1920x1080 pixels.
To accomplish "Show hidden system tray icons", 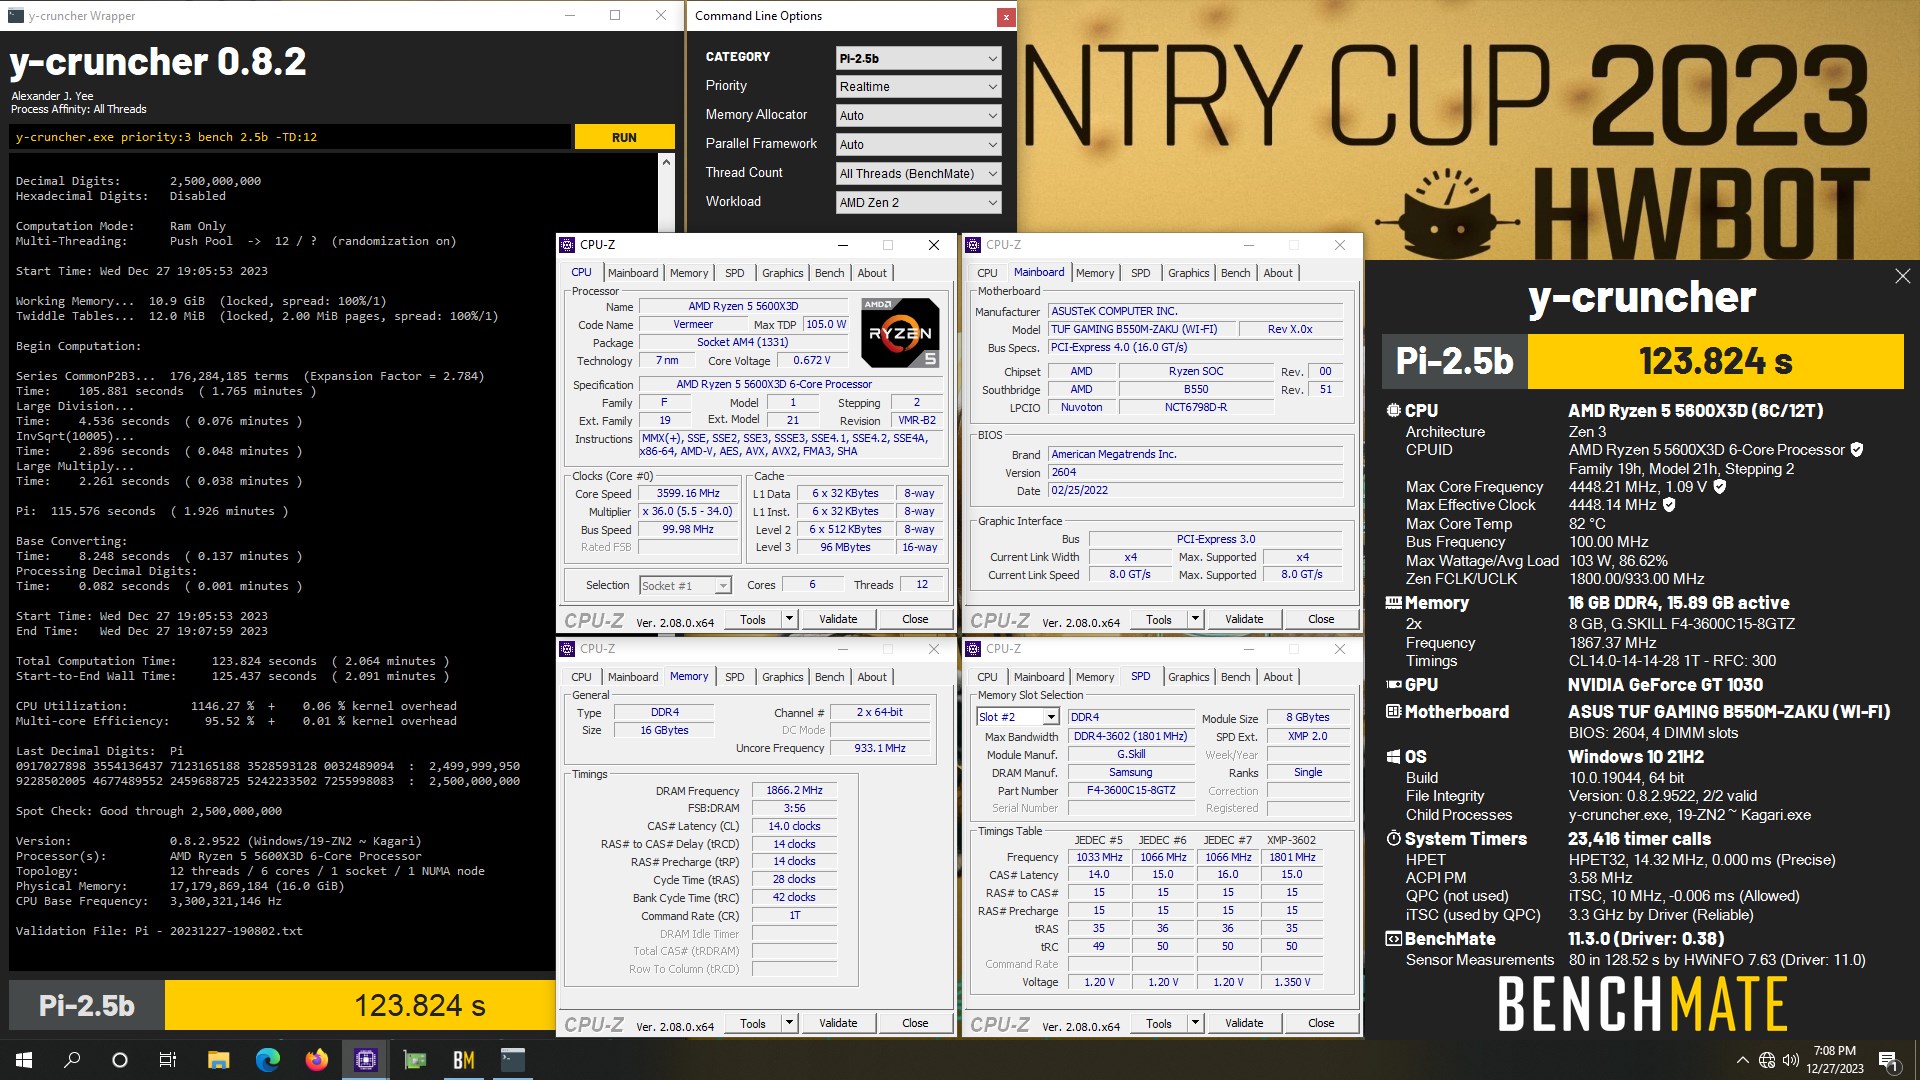I will (1742, 1060).
